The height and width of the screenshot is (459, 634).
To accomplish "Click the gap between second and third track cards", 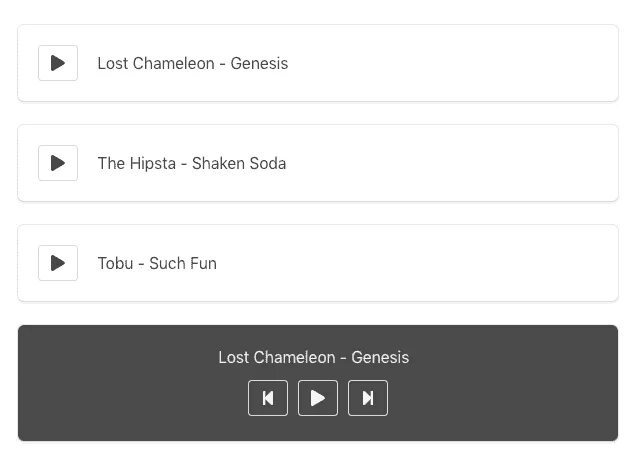I will pos(317,213).
